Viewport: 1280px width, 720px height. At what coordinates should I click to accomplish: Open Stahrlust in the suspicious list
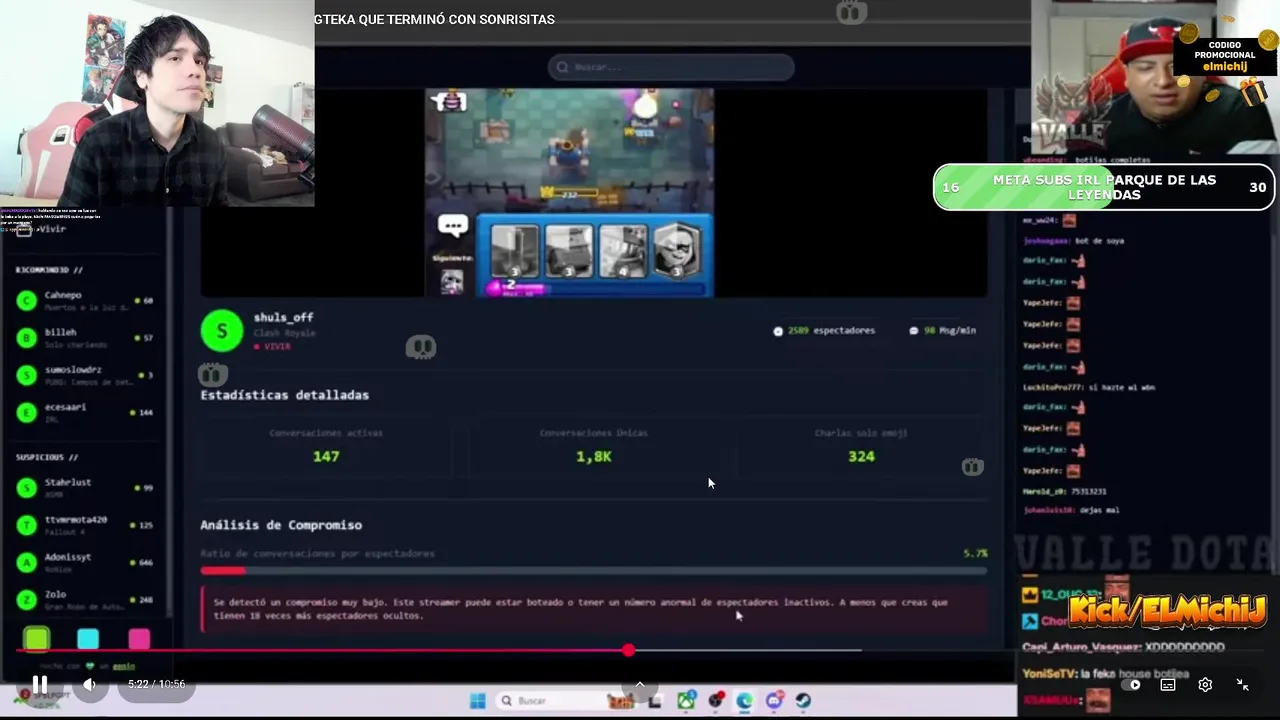click(84, 487)
